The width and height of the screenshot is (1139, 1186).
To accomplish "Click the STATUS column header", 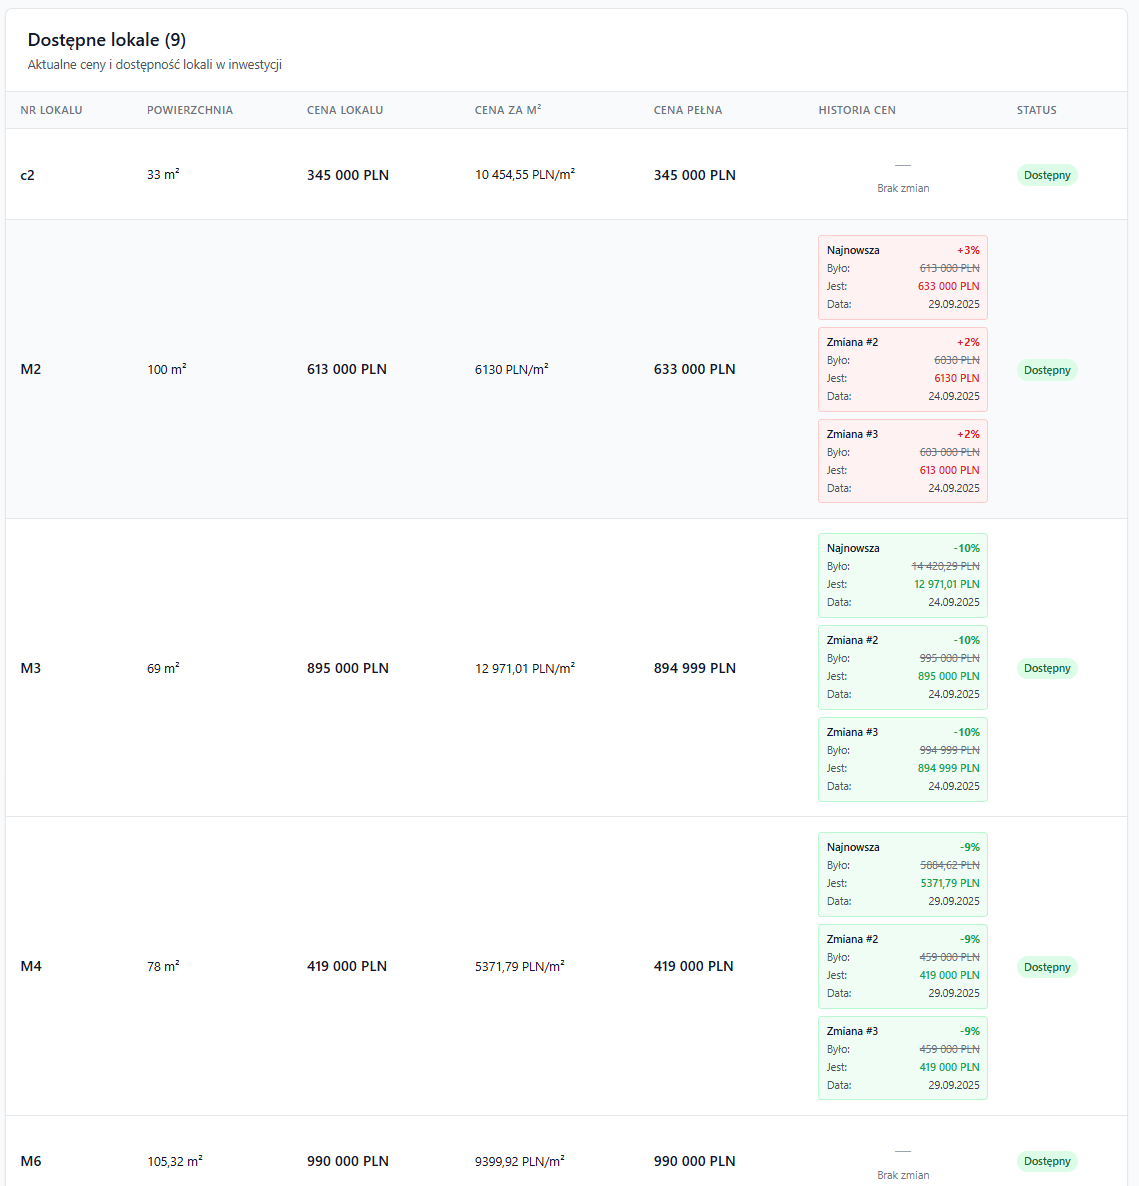I will pyautogui.click(x=1036, y=110).
